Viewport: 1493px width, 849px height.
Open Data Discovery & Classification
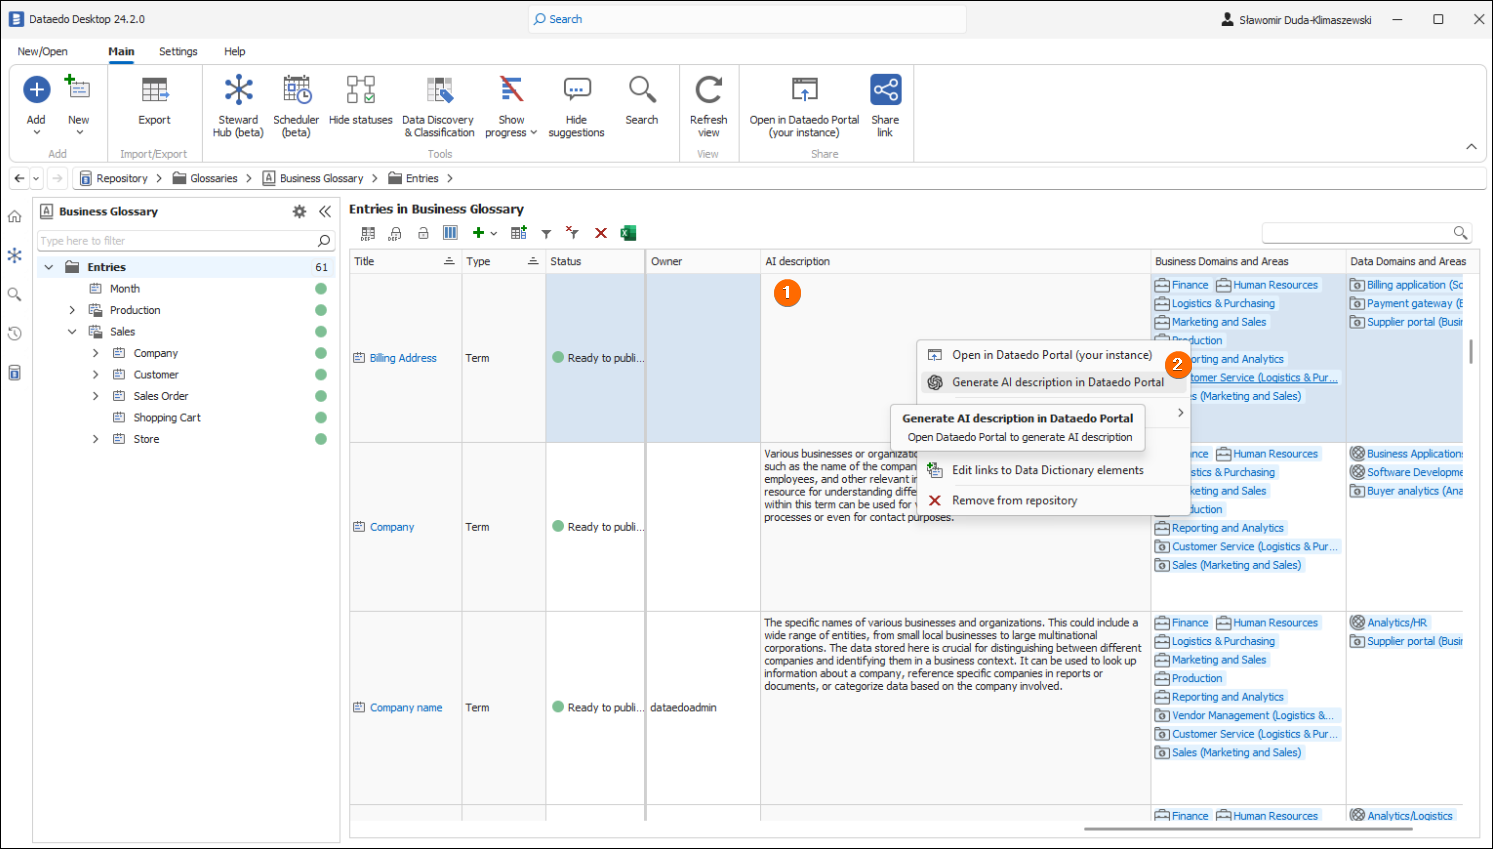(x=438, y=104)
